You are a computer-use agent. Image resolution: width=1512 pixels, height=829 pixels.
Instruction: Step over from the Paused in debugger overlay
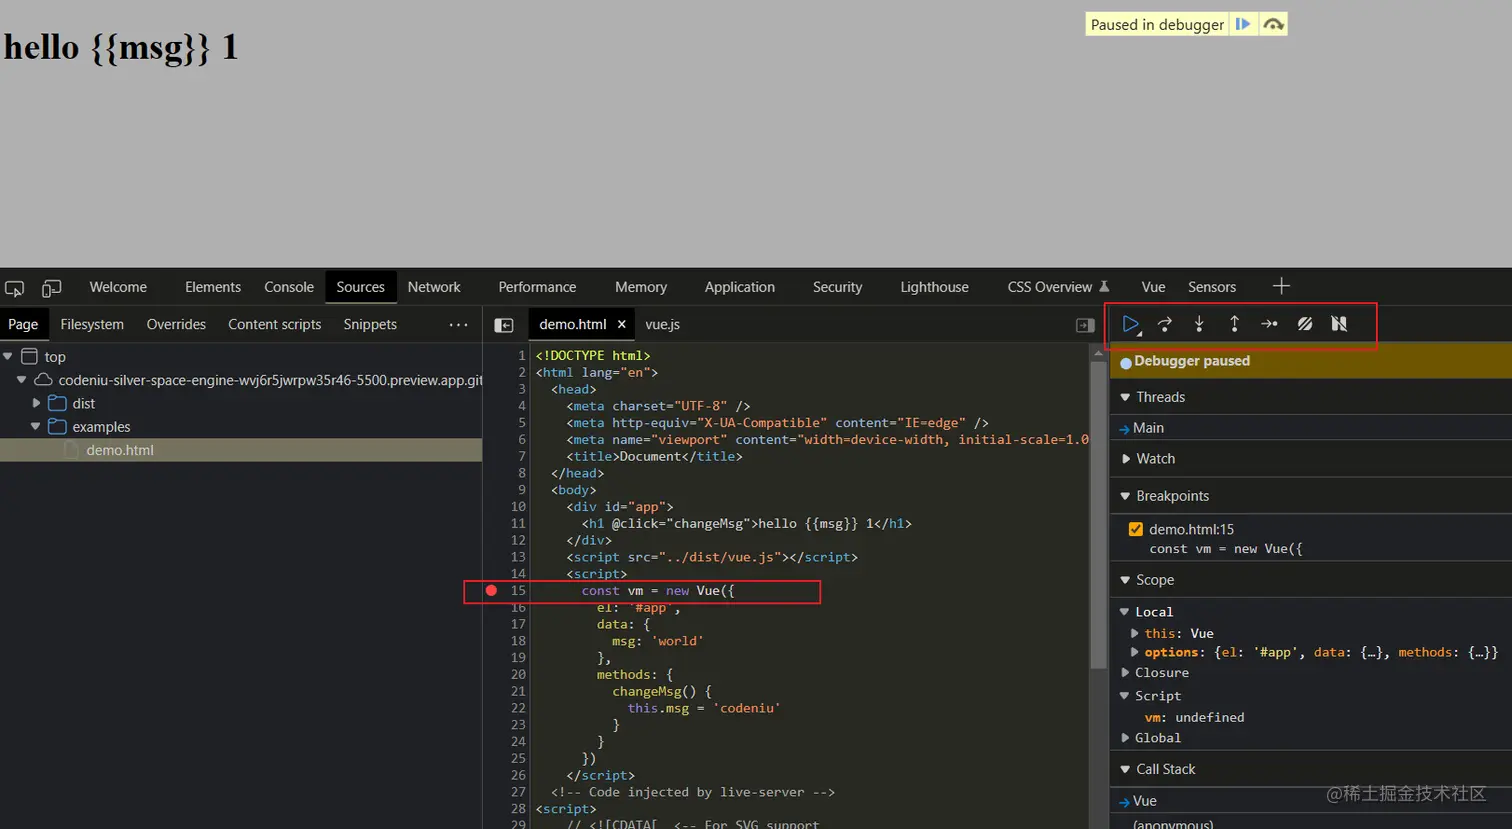pos(1273,24)
